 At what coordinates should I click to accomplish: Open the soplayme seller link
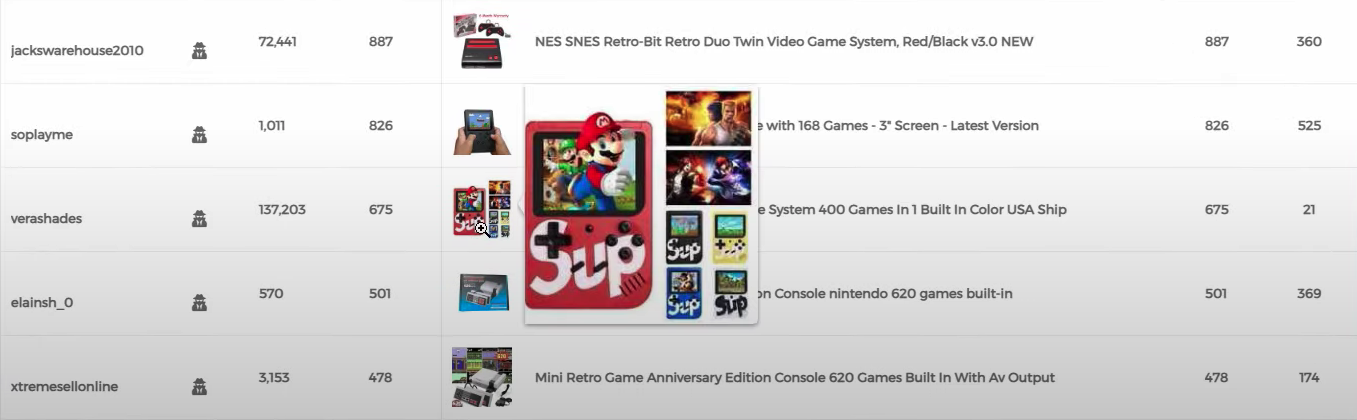(41, 134)
